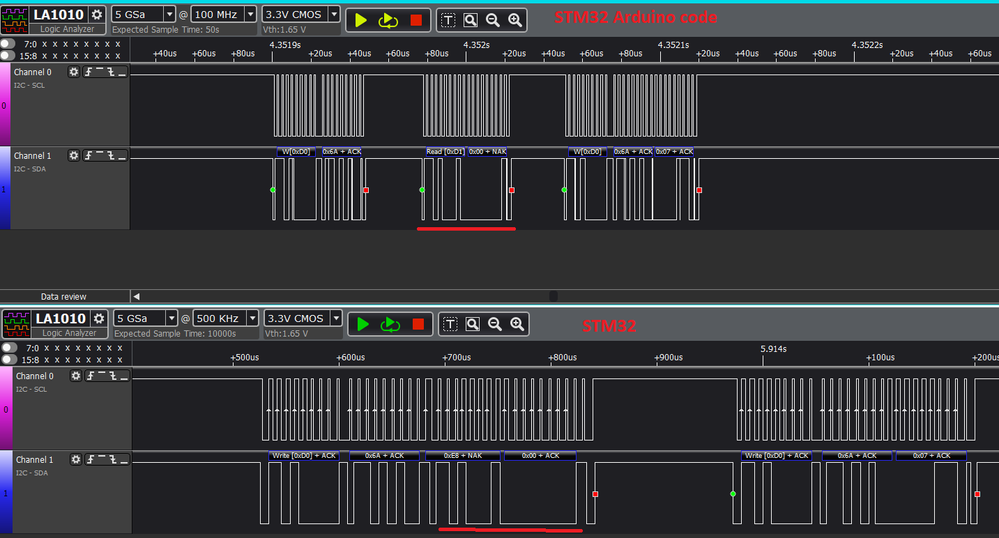This screenshot has height=538, width=999.
Task: Click I2C - SCL label in bottom window
Action: (x=31, y=389)
